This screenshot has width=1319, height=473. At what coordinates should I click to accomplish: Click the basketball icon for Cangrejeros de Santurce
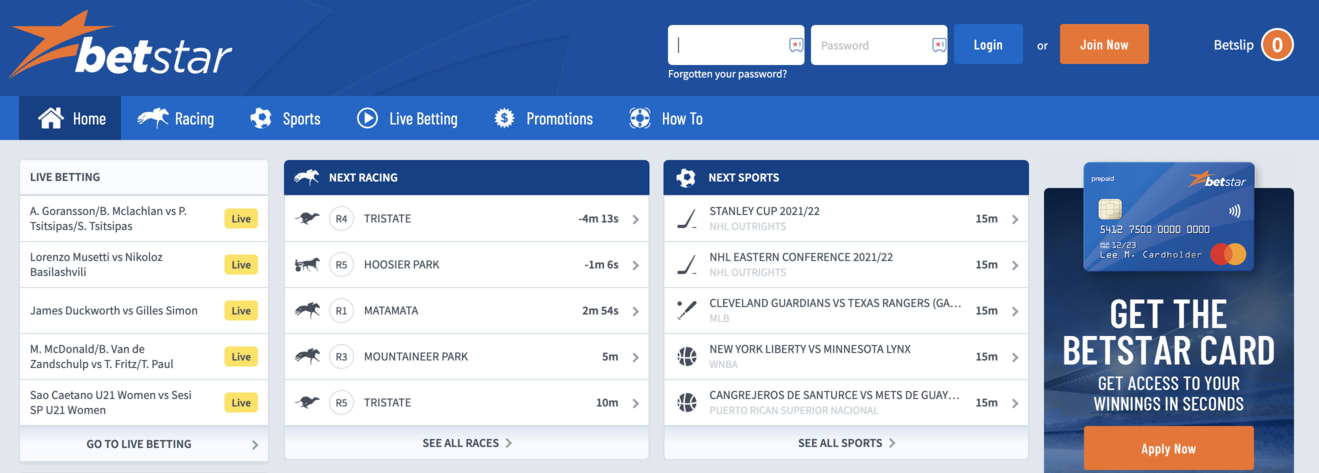tap(686, 402)
